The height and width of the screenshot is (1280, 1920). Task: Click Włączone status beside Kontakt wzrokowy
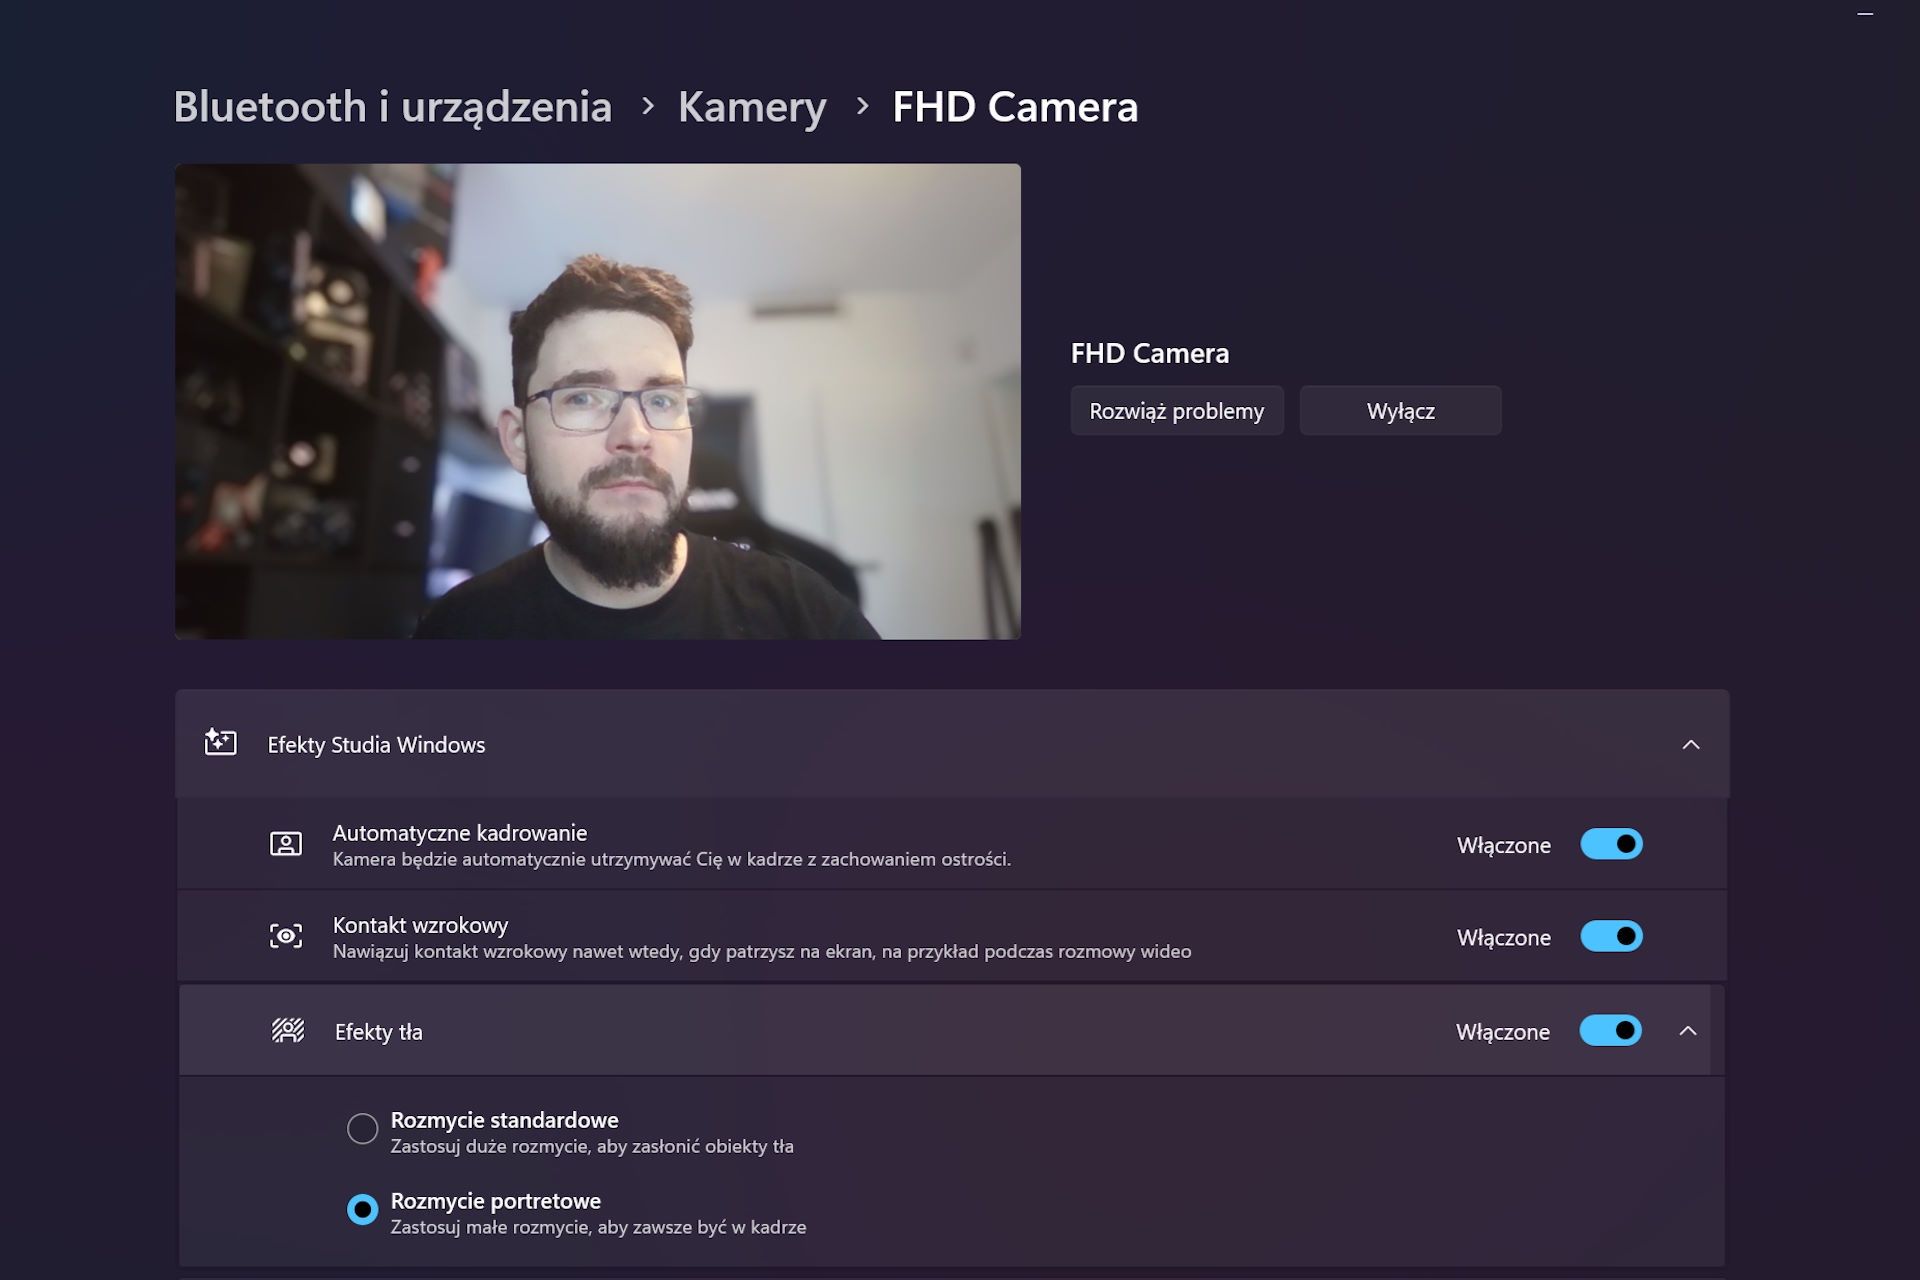pyautogui.click(x=1504, y=937)
